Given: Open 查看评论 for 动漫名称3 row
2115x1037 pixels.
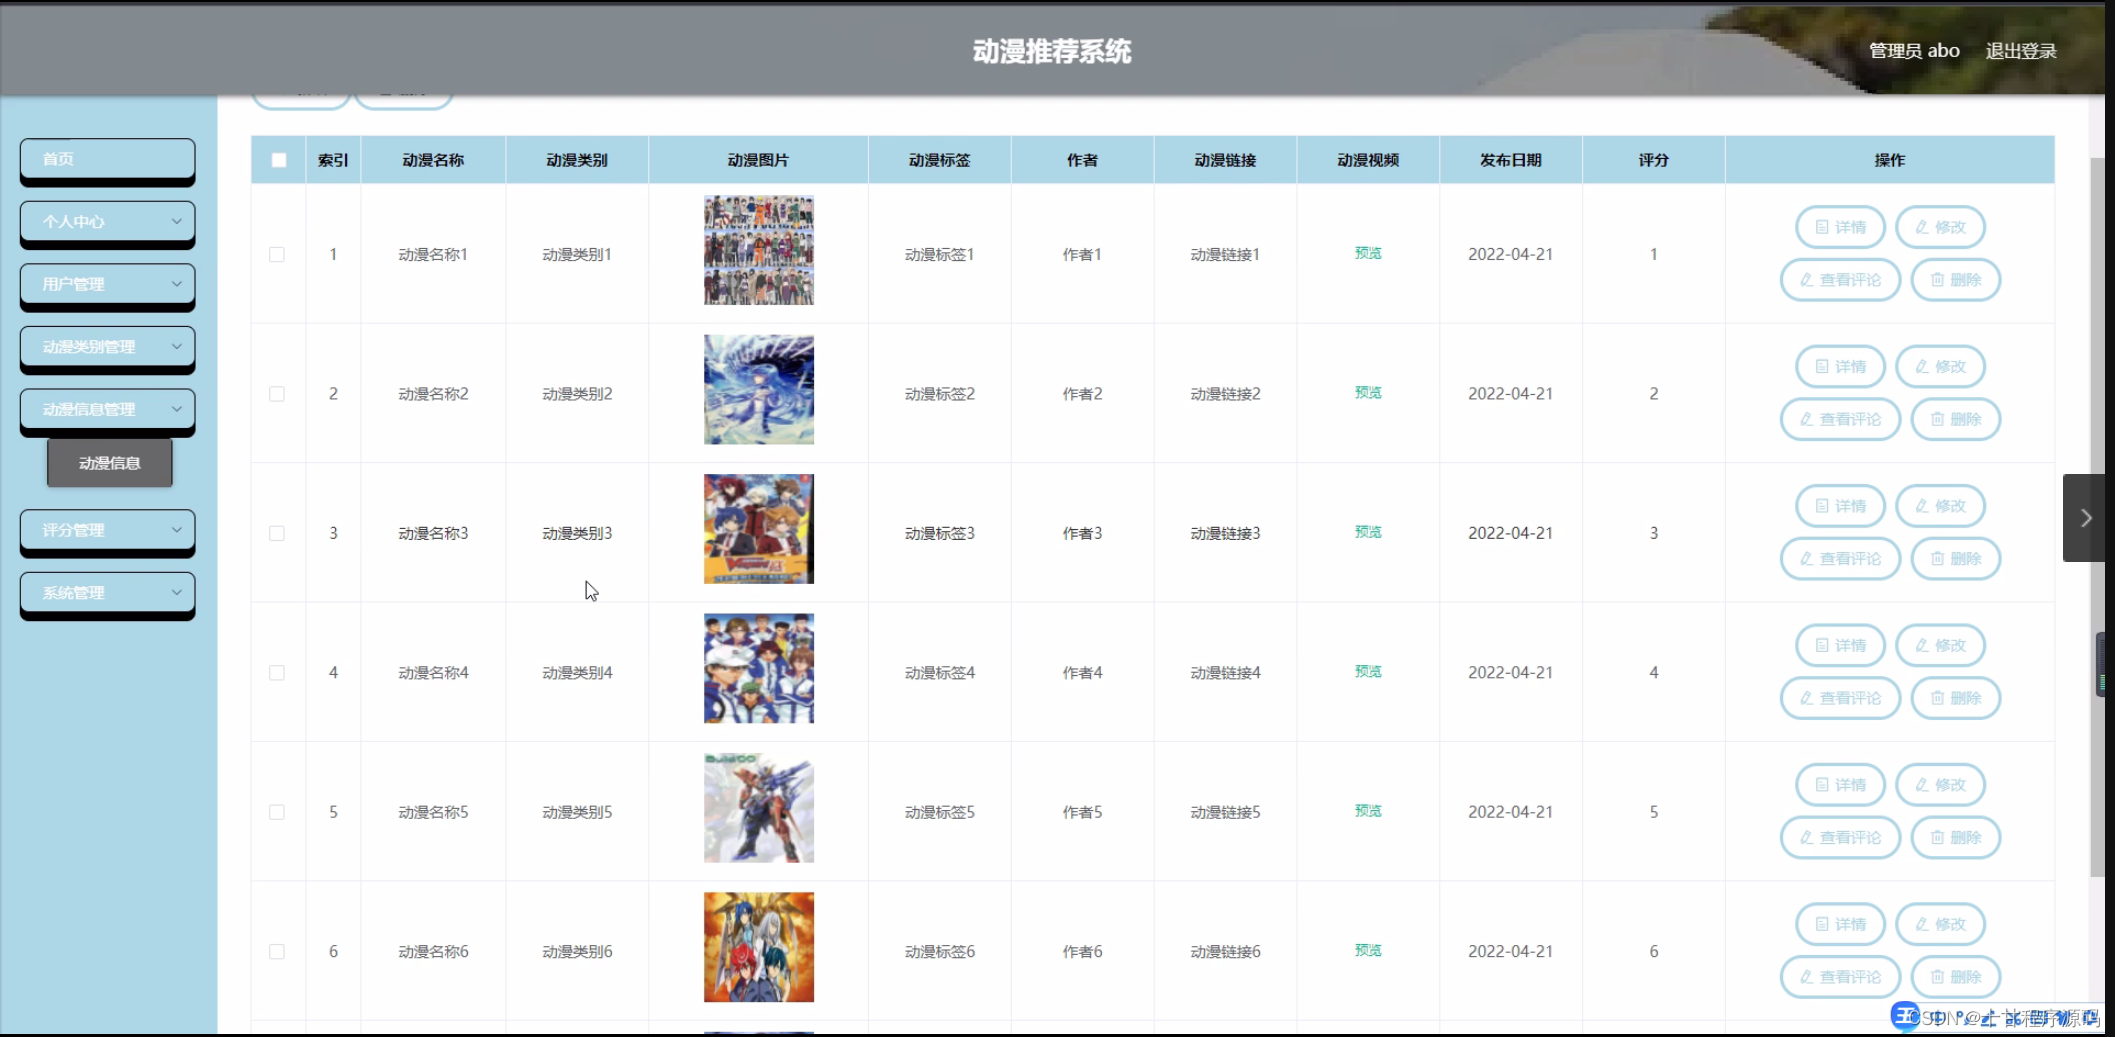Looking at the screenshot, I should coord(1840,558).
